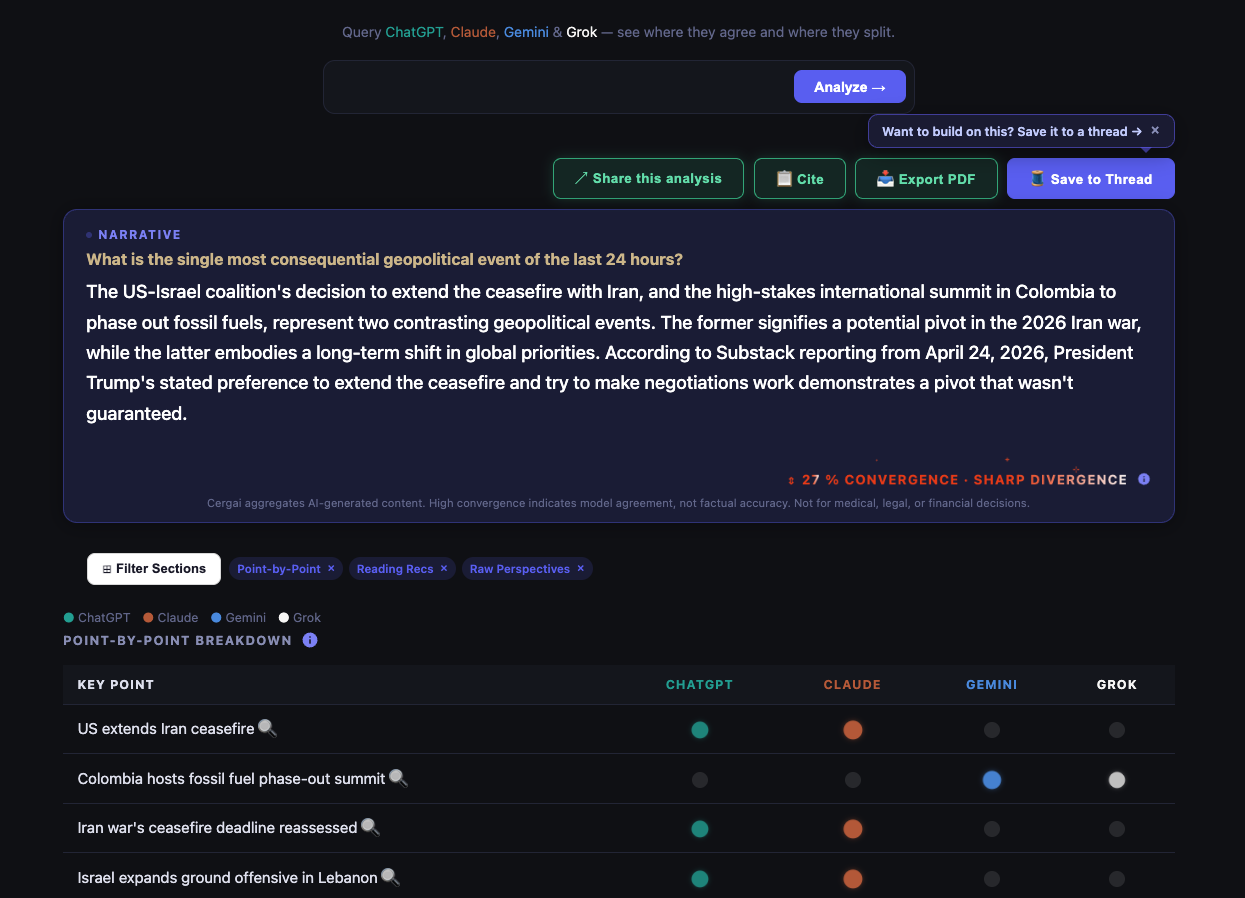Click the CHATGPT column header
1245x898 pixels.
click(x=700, y=685)
